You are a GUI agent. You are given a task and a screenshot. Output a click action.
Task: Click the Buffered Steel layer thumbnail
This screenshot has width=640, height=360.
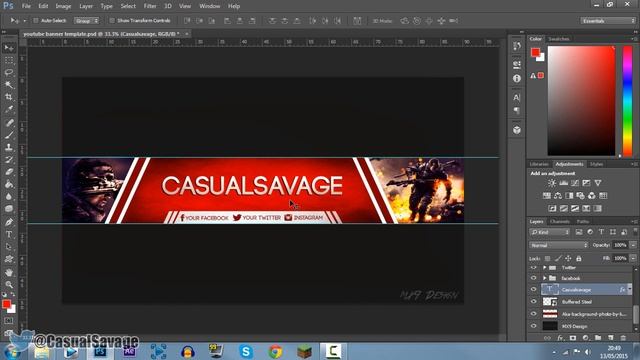(x=550, y=302)
